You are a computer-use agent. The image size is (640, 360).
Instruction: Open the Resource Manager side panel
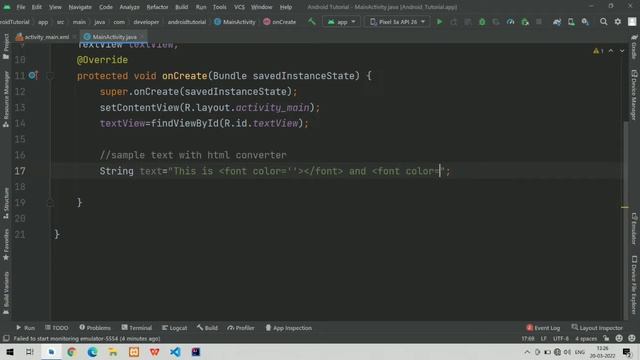(x=6, y=99)
